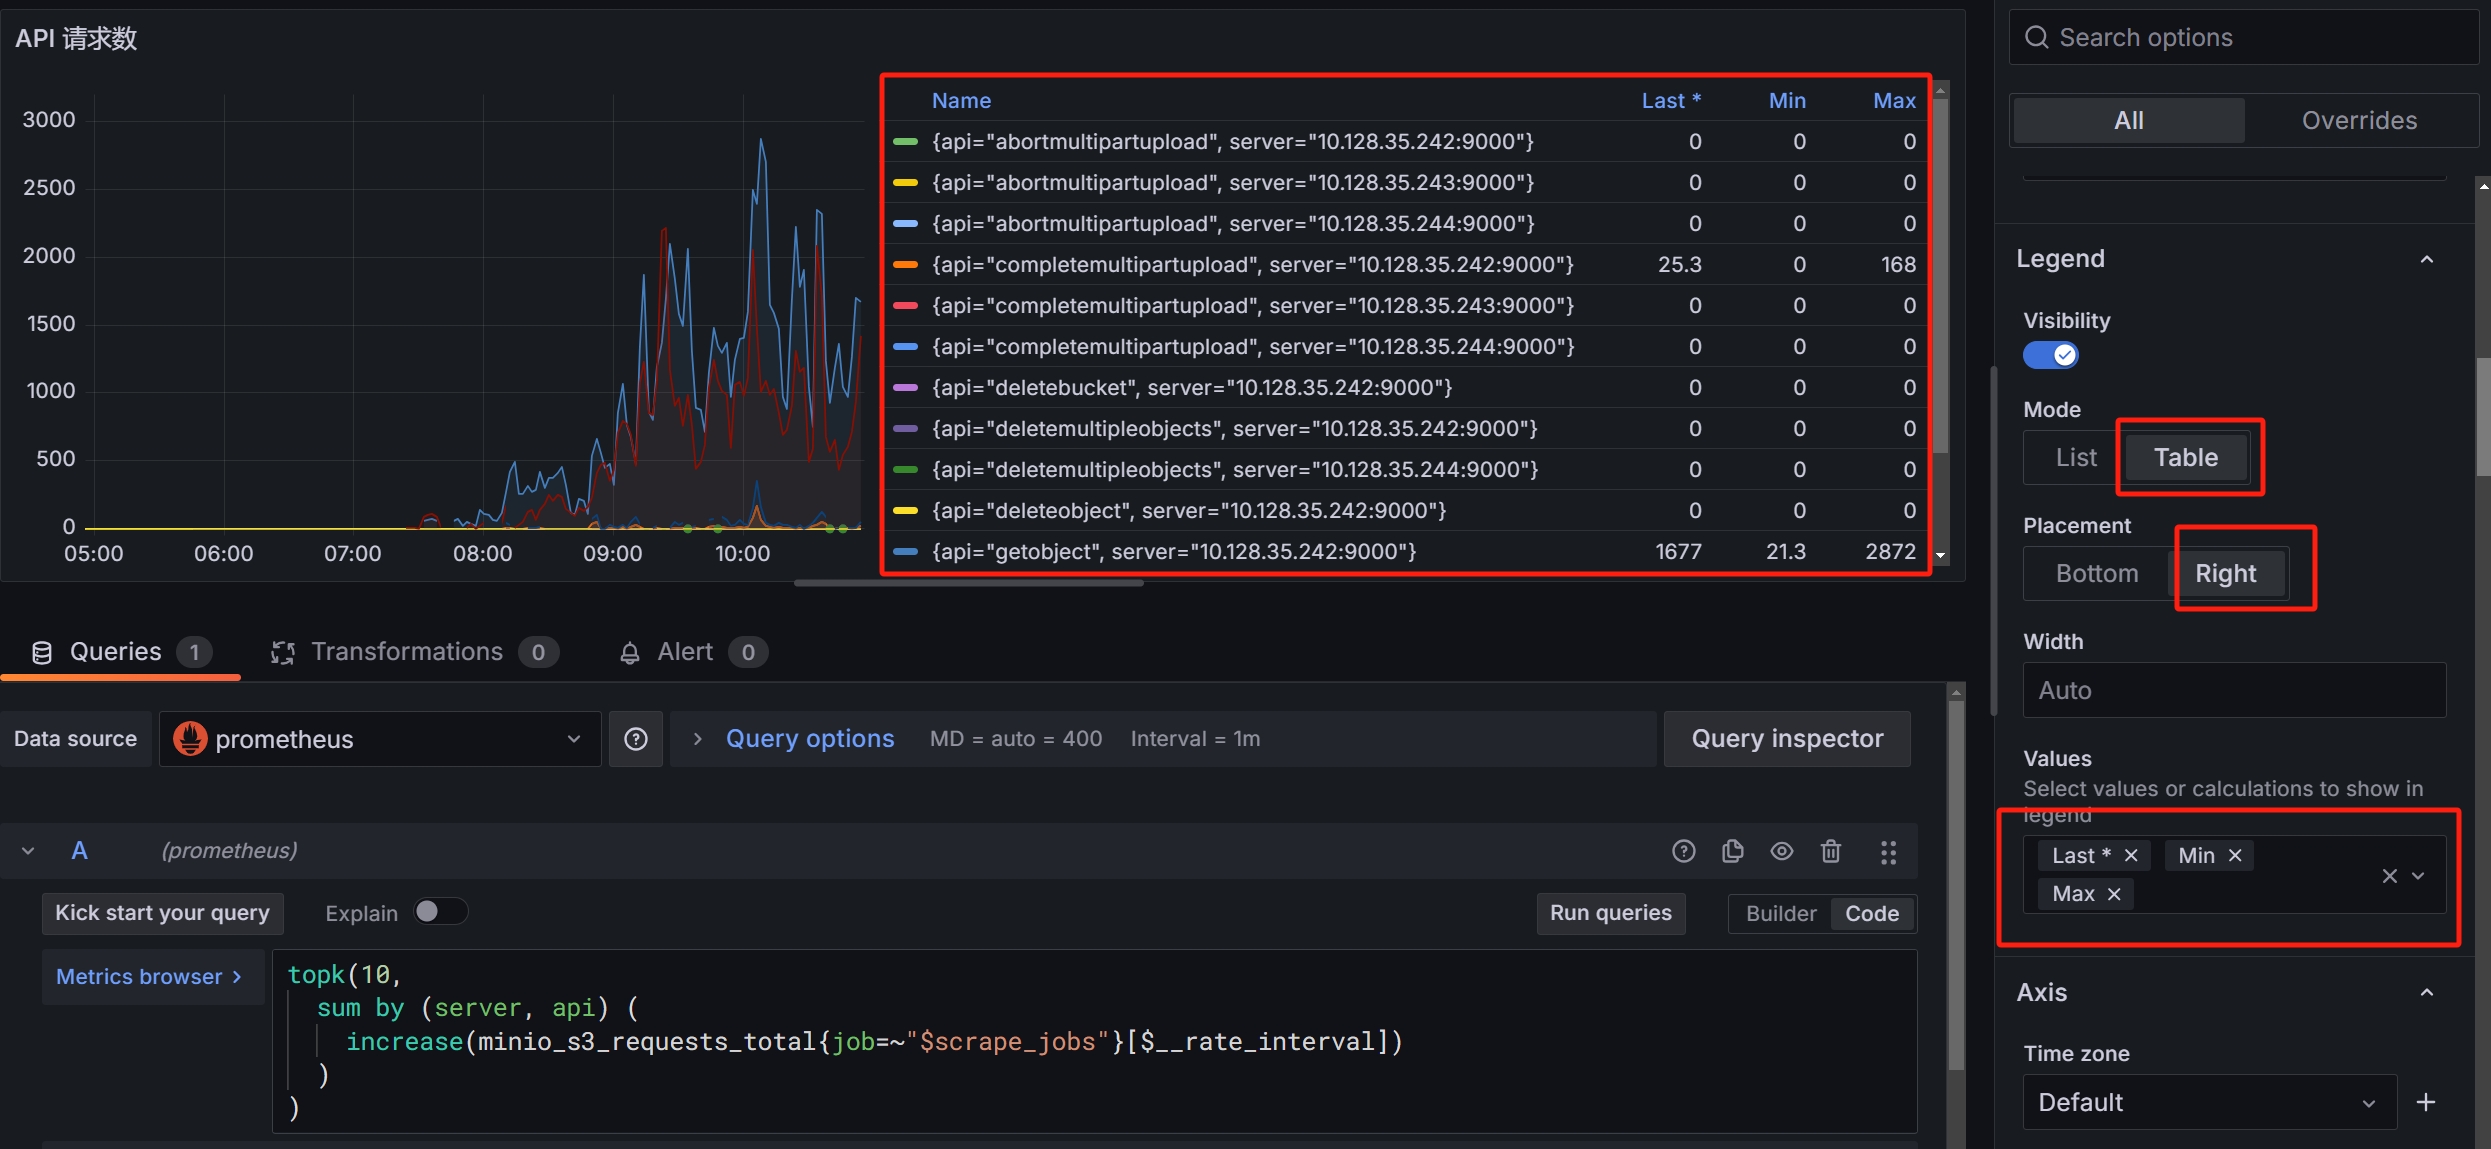
Task: Remove the Last * legend value
Action: coord(2131,855)
